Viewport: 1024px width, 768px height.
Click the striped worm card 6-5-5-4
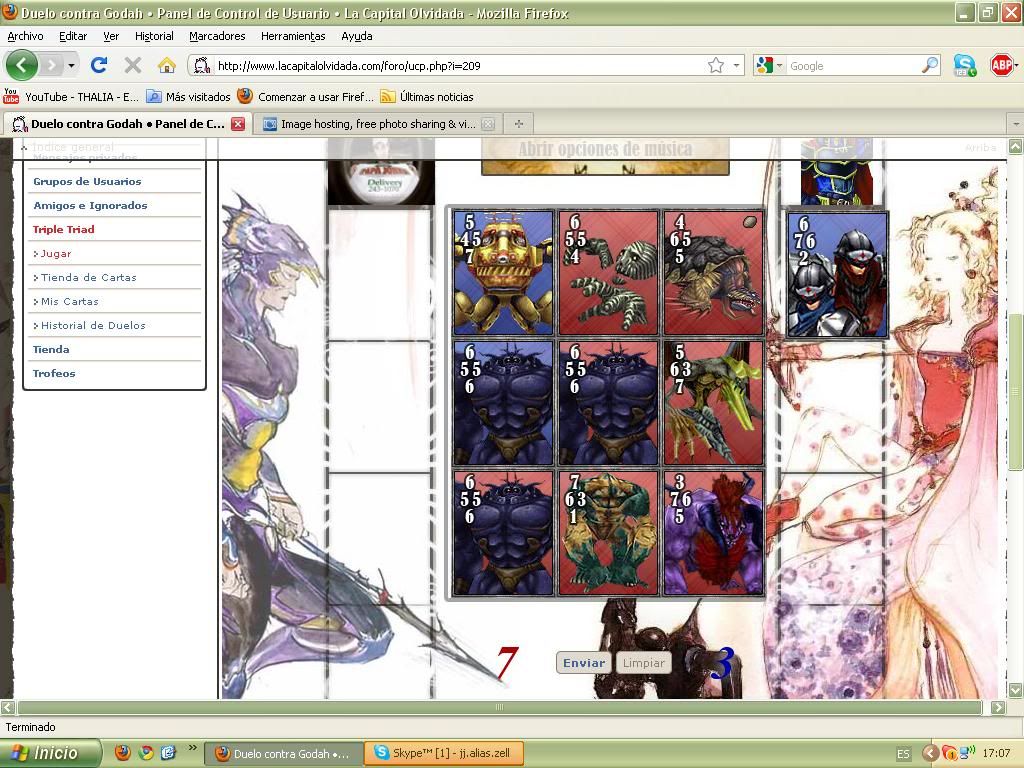pos(608,273)
